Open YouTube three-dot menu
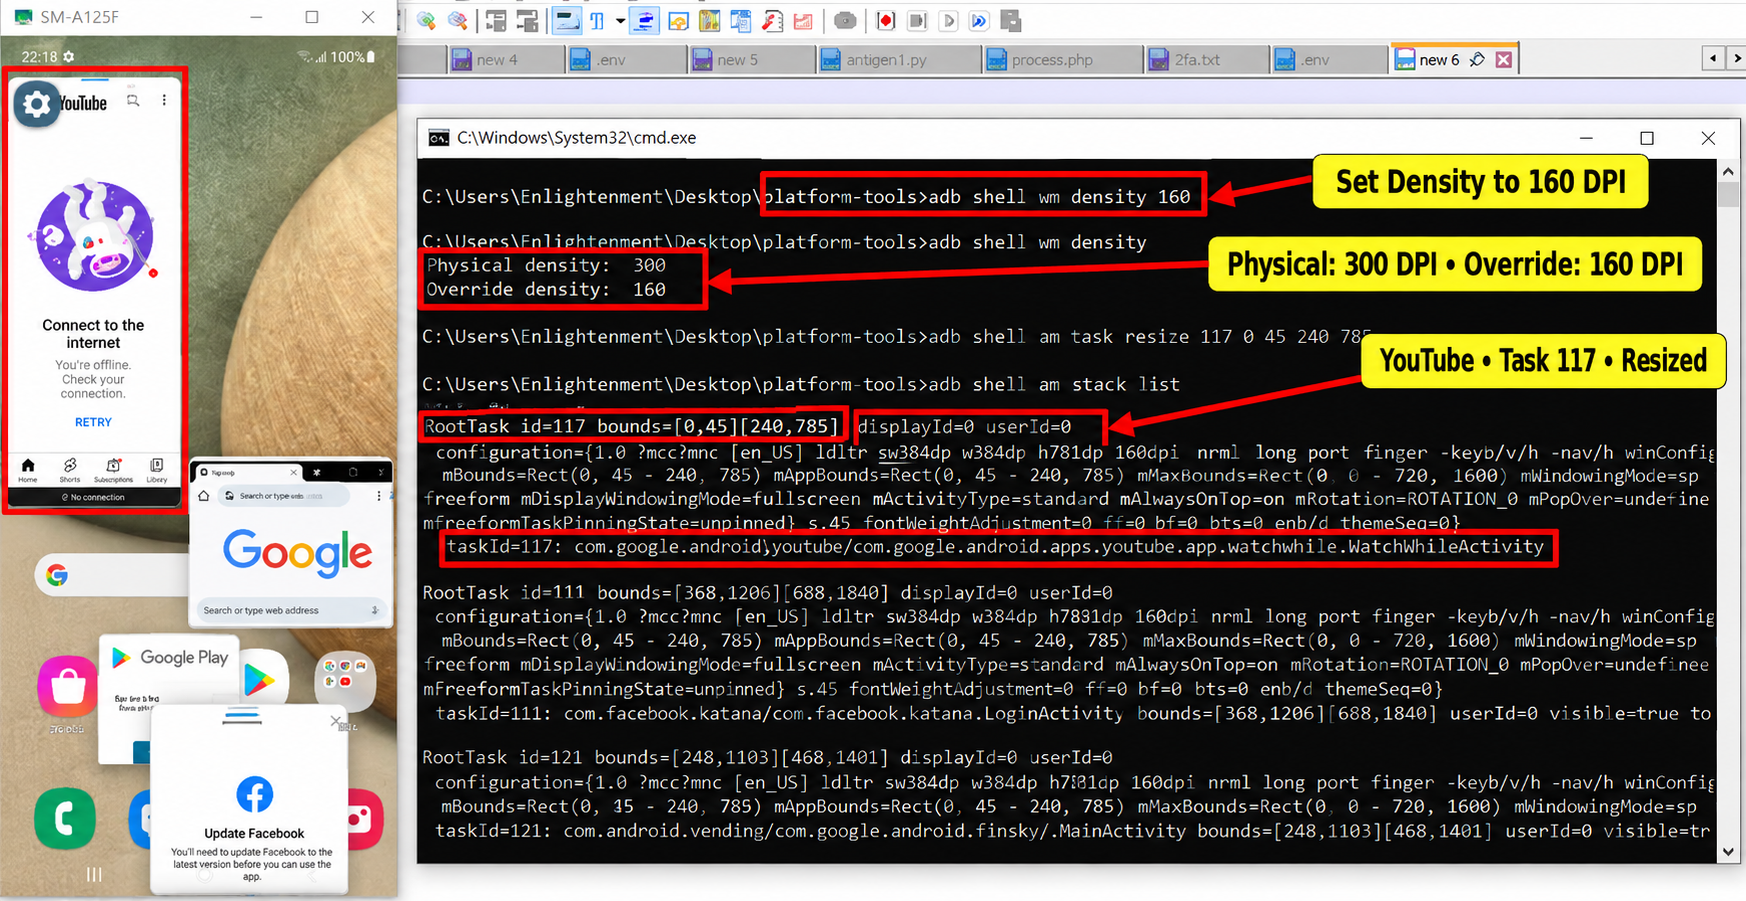1746x901 pixels. pyautogui.click(x=164, y=100)
